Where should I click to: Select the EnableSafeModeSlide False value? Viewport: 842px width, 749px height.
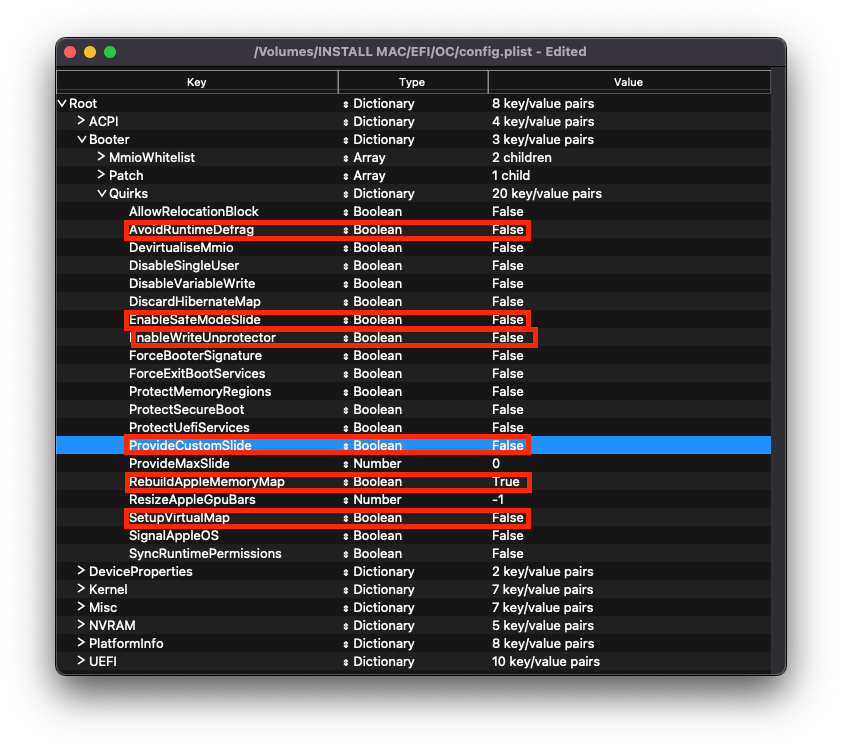coord(508,320)
